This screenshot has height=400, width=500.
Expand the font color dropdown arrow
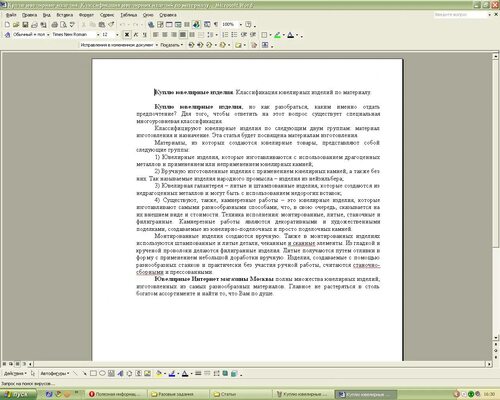297,35
